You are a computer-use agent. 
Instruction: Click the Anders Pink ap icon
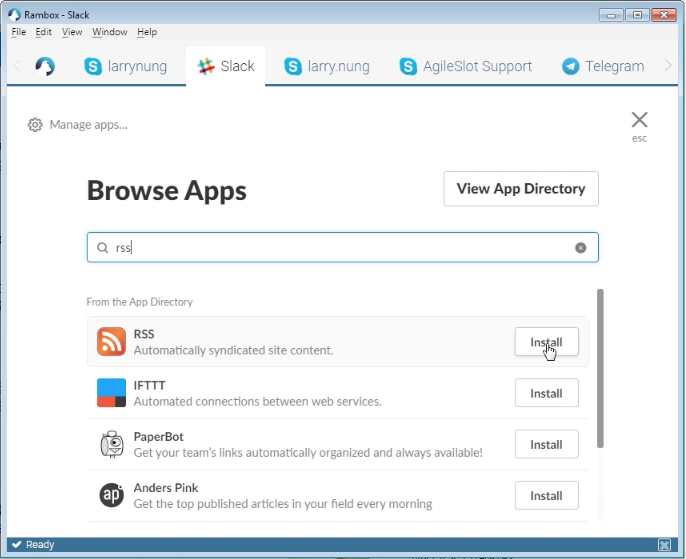click(111, 495)
